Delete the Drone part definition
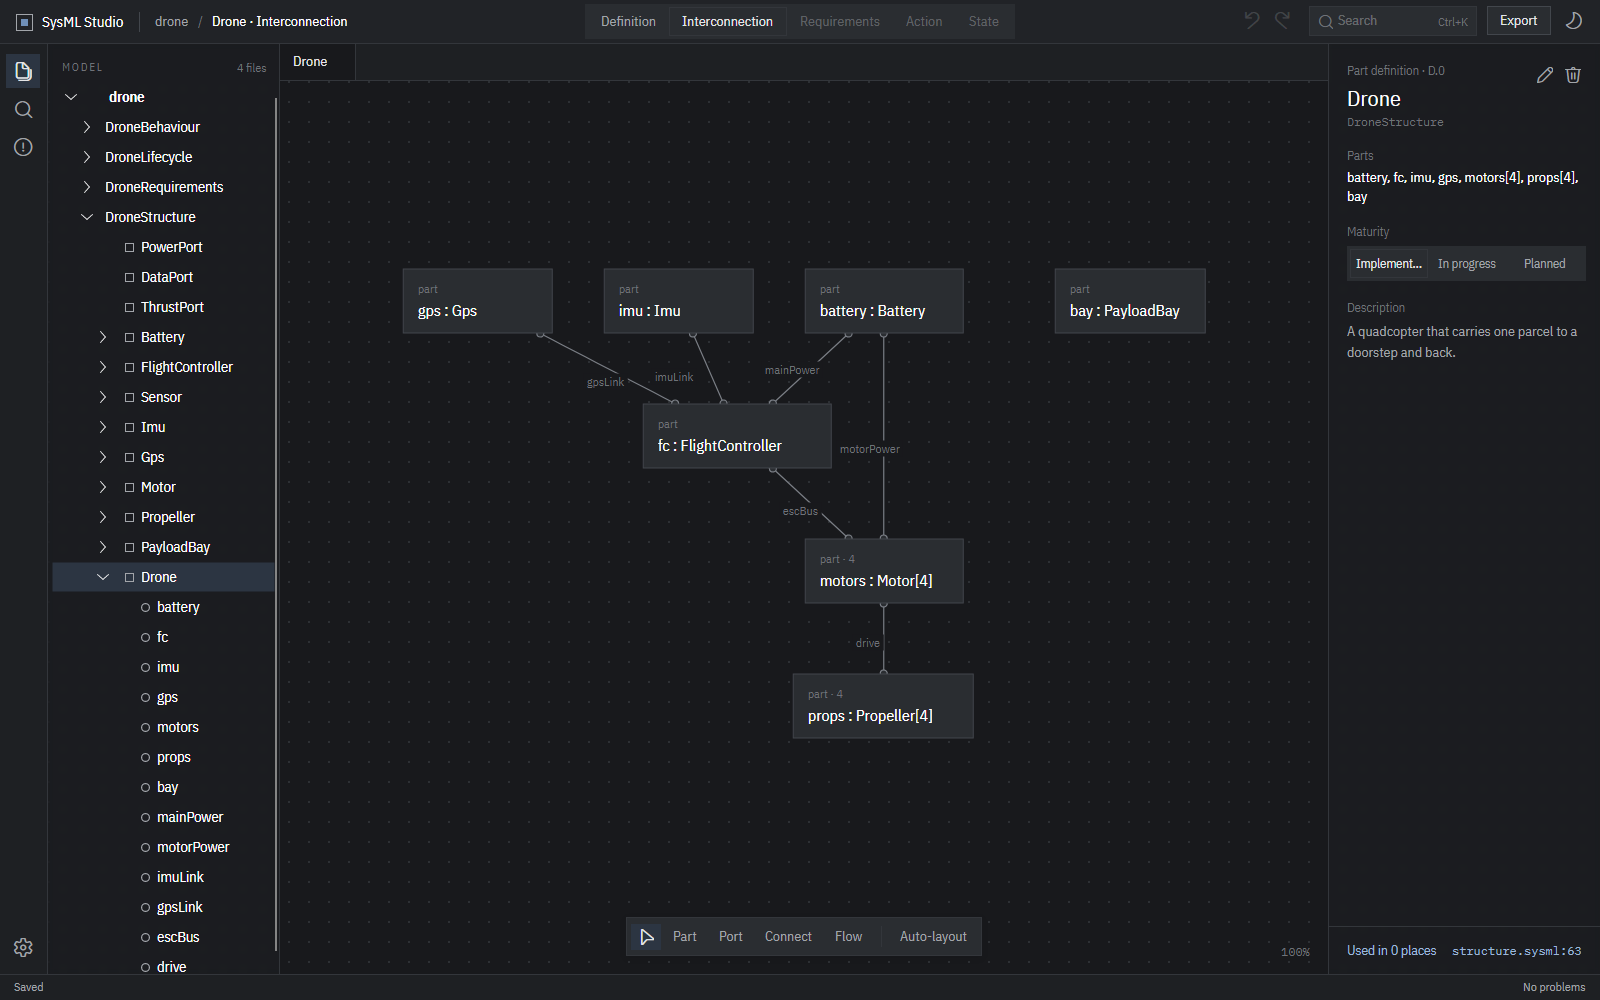The width and height of the screenshot is (1600, 1000). tap(1573, 75)
